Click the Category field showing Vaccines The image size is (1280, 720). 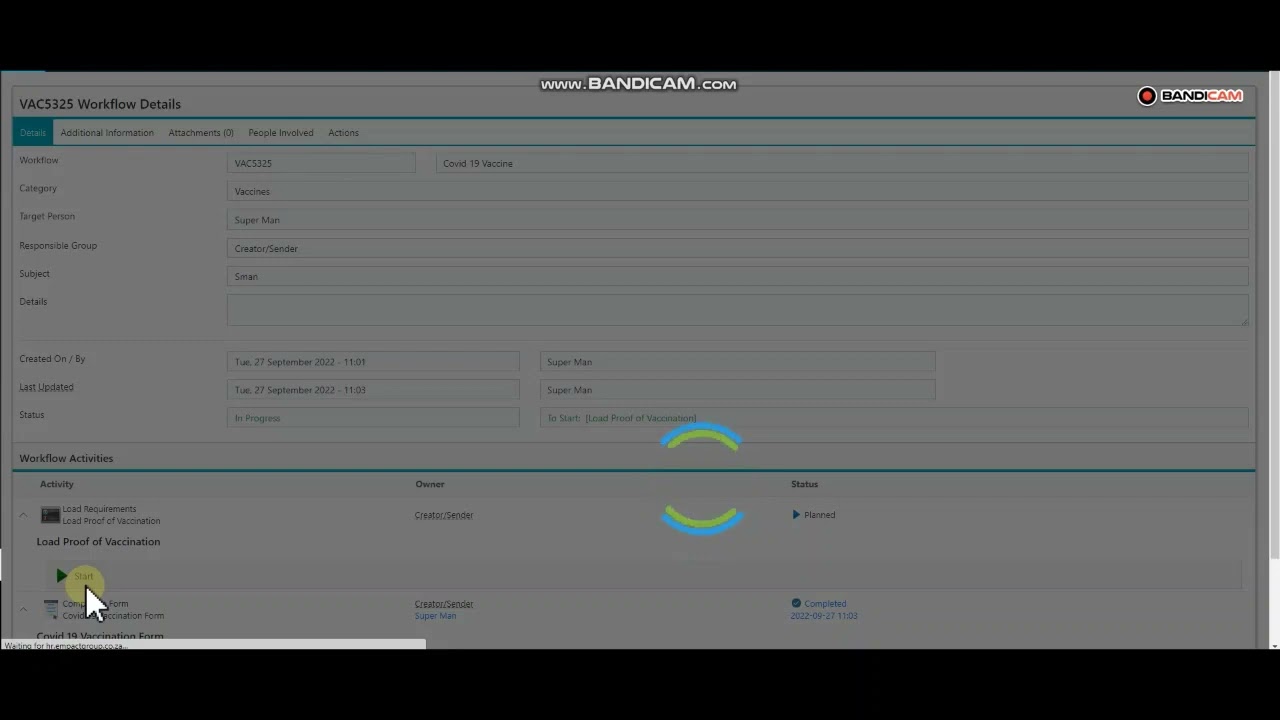tap(738, 191)
